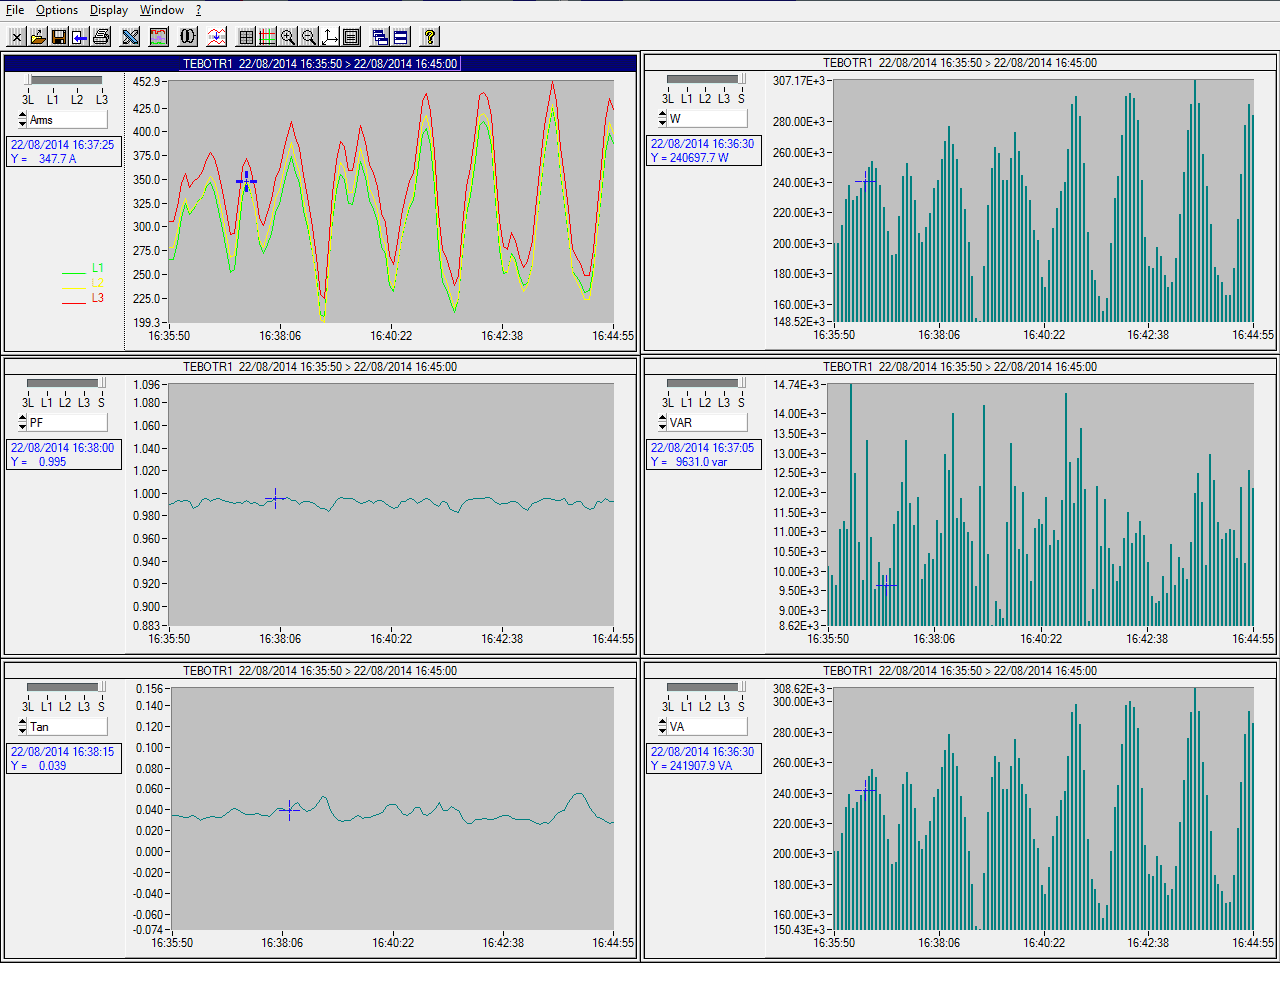1280x984 pixels.
Task: Select the 3L tick in the Arms window
Action: [28, 100]
